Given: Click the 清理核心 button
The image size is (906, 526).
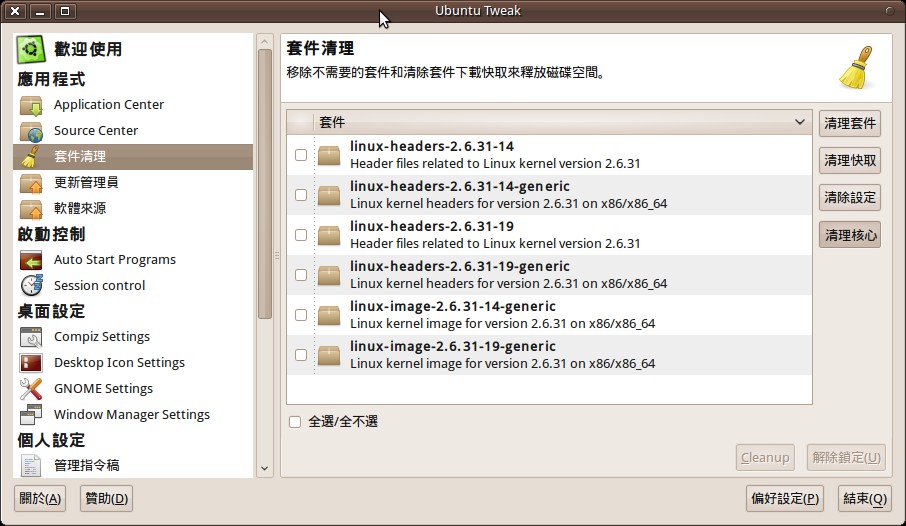Looking at the screenshot, I should click(x=849, y=235).
